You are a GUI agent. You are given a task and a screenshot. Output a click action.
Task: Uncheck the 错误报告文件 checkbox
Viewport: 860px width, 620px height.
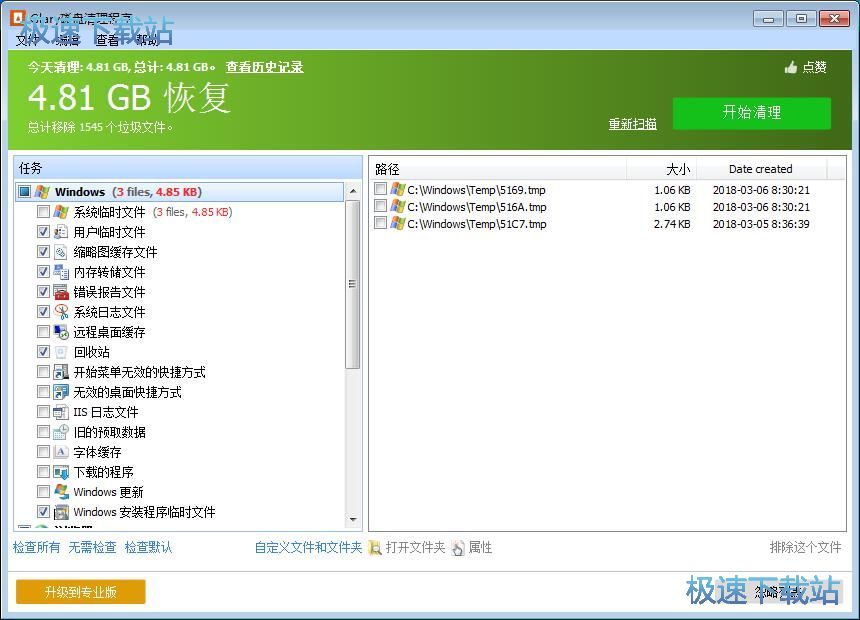coord(43,291)
